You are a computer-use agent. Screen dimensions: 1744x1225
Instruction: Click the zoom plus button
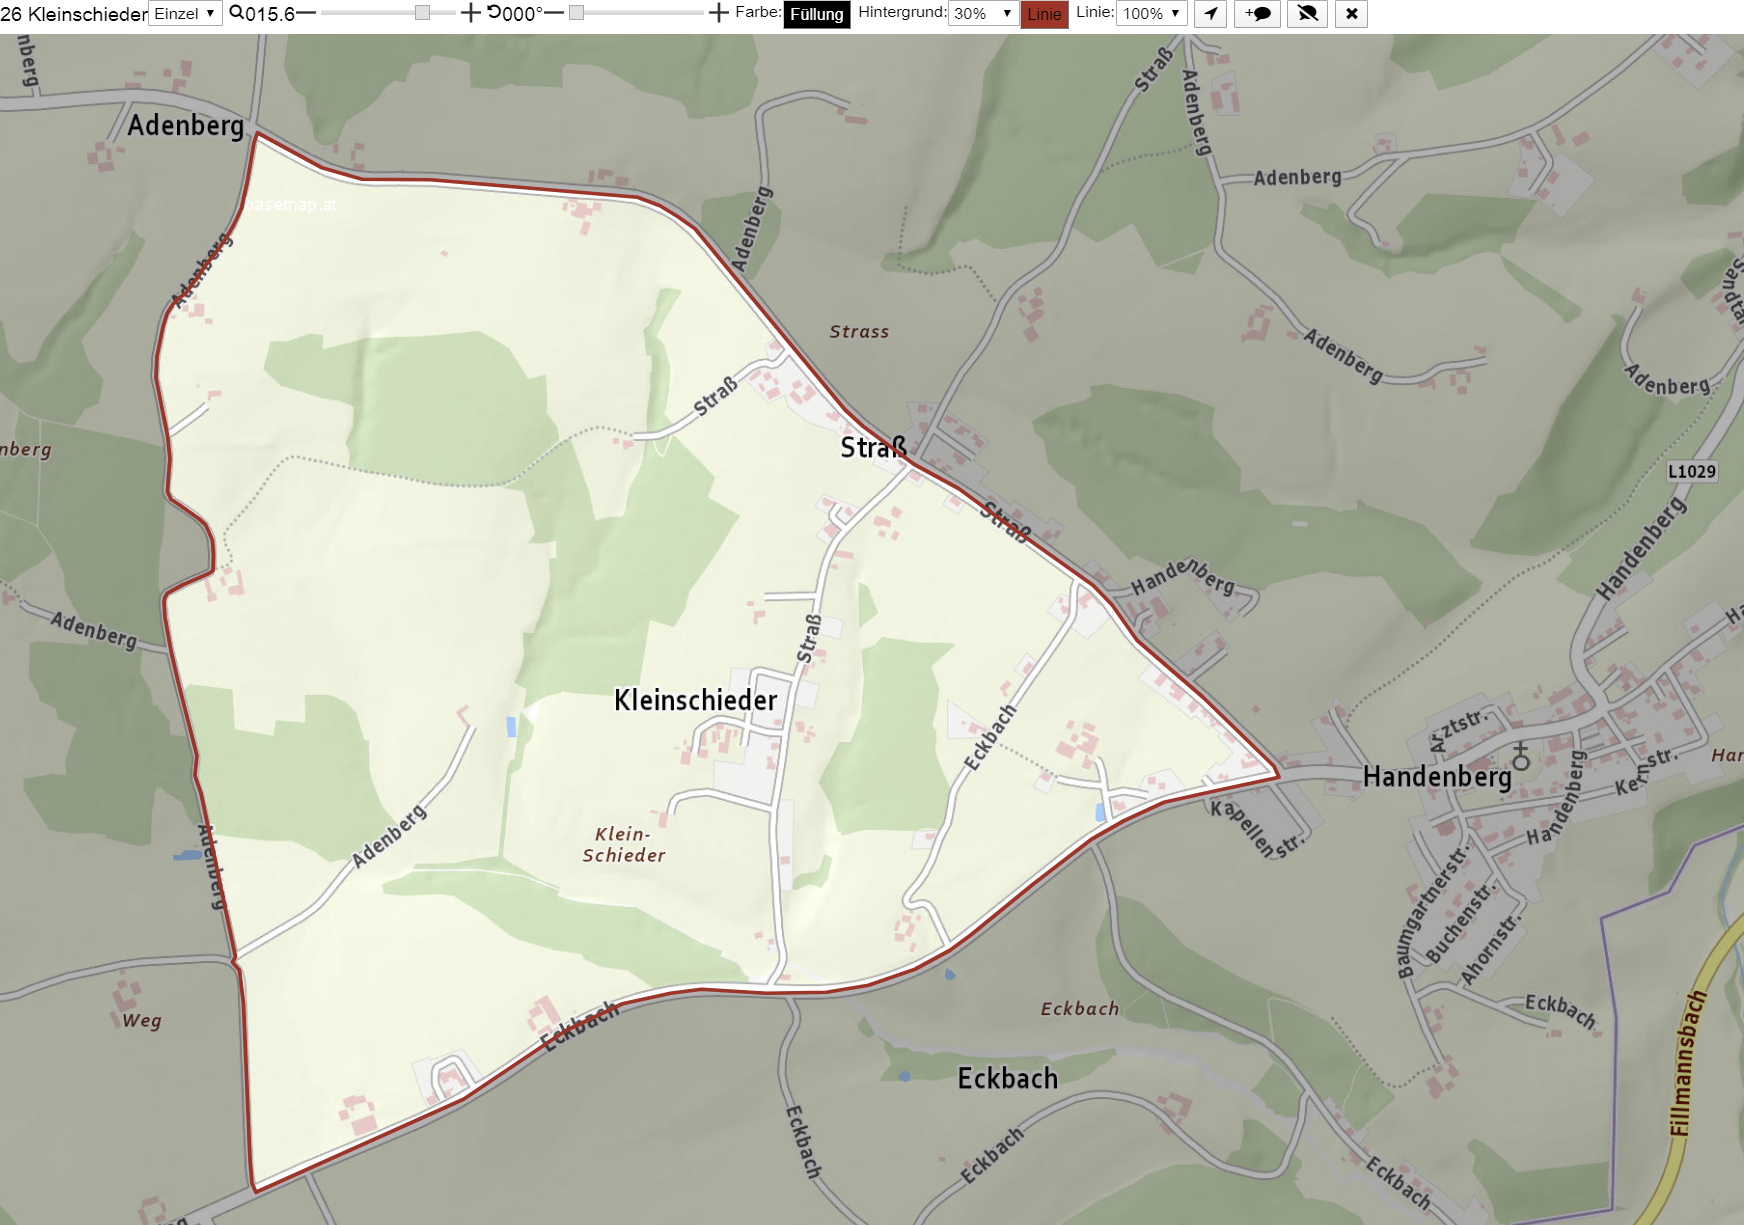point(470,13)
